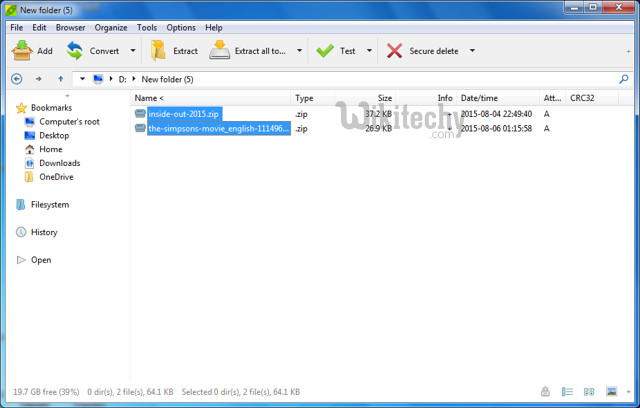Sort by the Info column header
The height and width of the screenshot is (408, 640).
coord(426,98)
